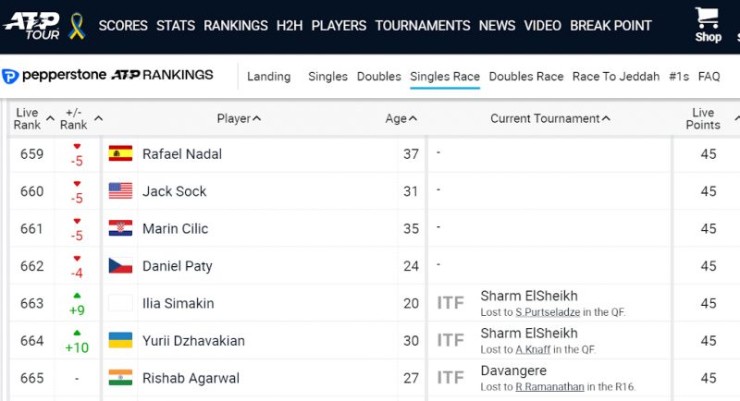Click the Croatia flag beside Marin Cilic
This screenshot has height=401, width=740.
[x=121, y=228]
